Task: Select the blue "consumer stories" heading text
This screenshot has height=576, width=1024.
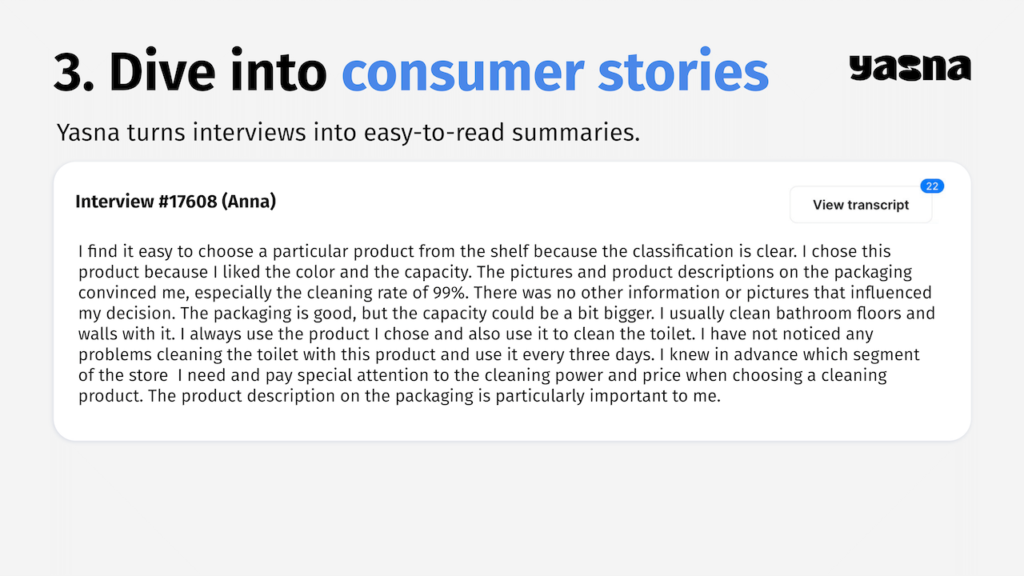Action: click(x=555, y=71)
